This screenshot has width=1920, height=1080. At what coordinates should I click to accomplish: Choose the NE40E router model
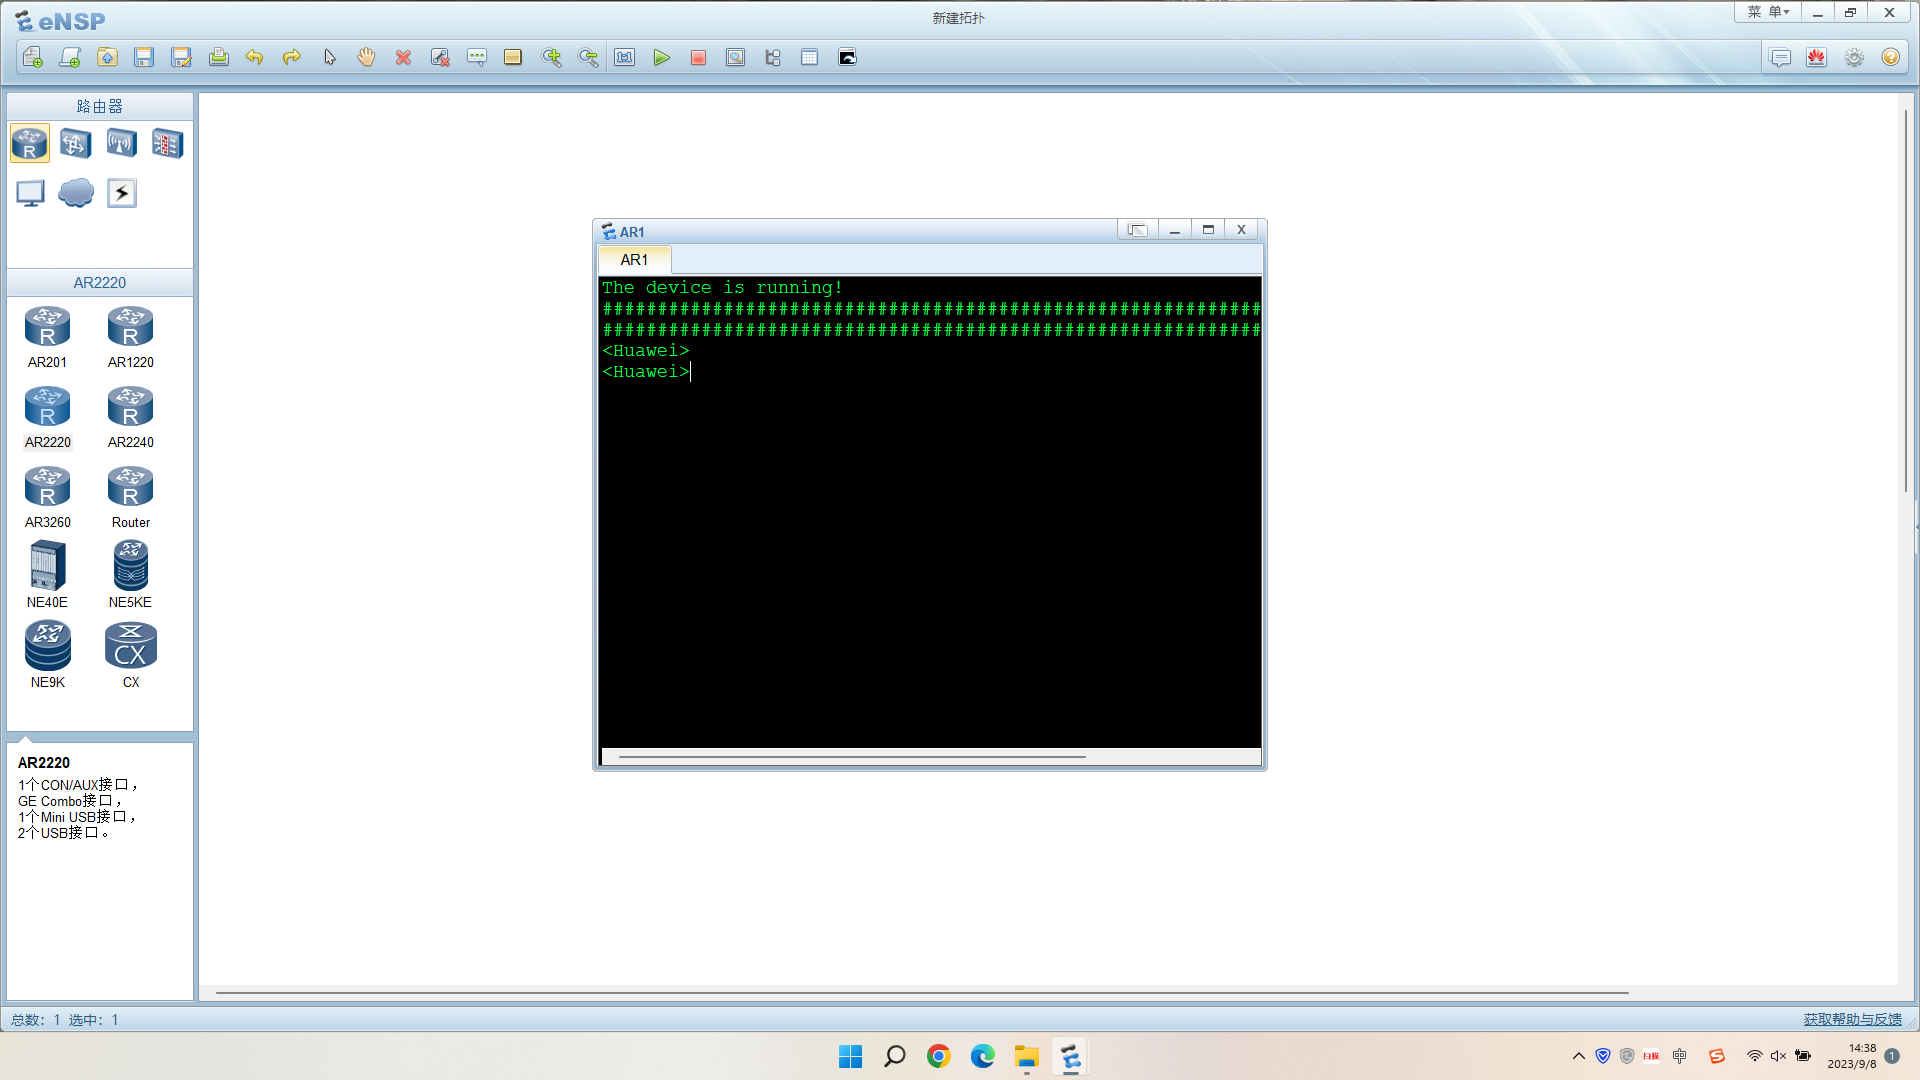(x=48, y=575)
